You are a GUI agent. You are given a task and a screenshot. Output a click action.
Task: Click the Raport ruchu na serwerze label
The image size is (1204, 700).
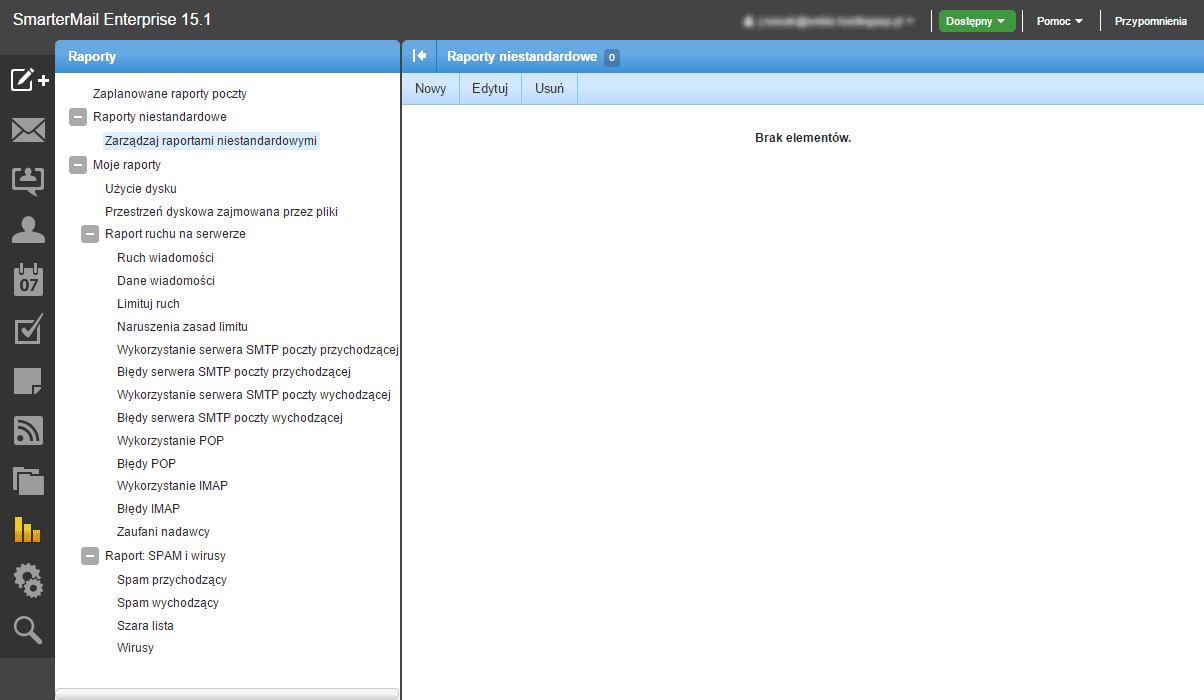point(175,234)
